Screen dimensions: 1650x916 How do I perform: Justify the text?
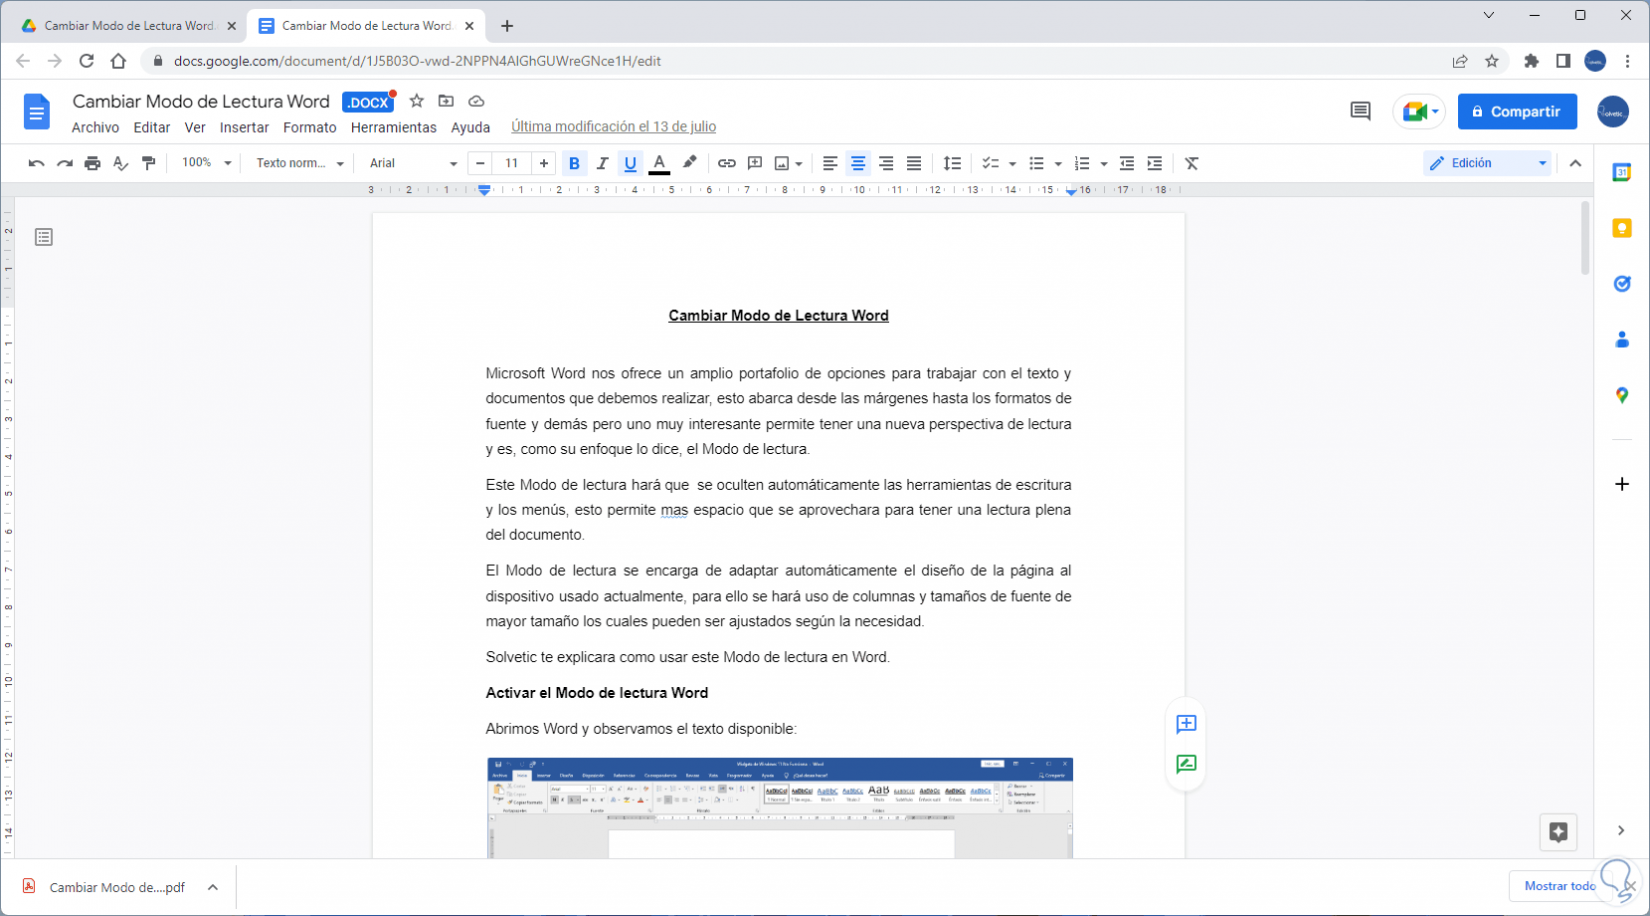pyautogui.click(x=914, y=163)
